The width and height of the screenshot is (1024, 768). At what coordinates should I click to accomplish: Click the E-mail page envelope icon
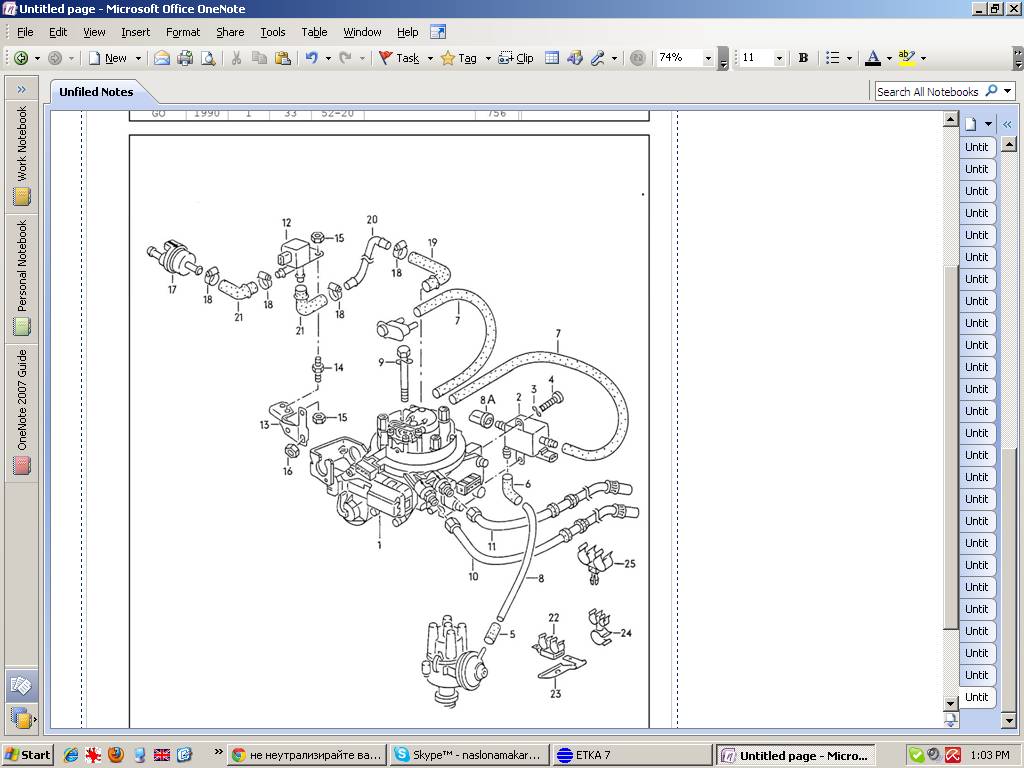click(161, 58)
